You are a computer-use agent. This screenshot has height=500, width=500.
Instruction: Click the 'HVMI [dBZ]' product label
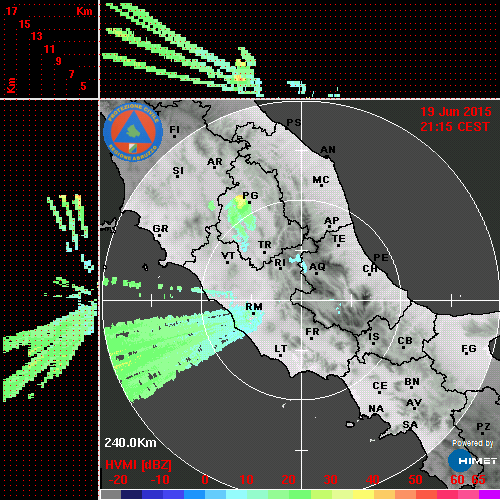[x=138, y=465]
